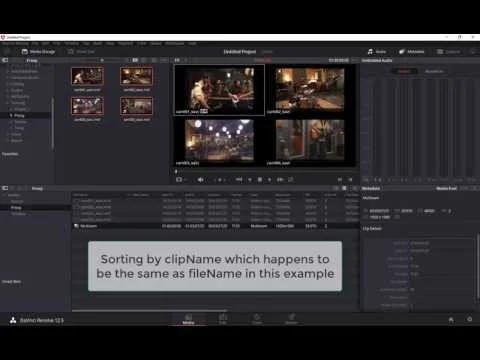Click the Clip Details section header

pyautogui.click(x=372, y=228)
